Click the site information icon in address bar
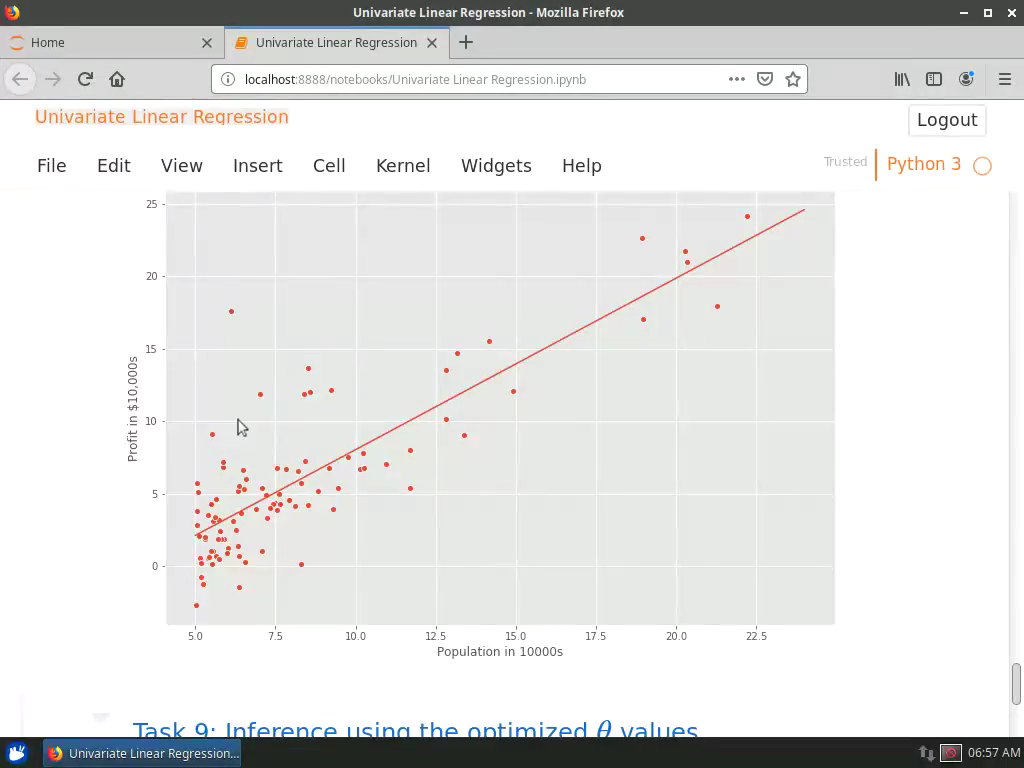 point(226,79)
